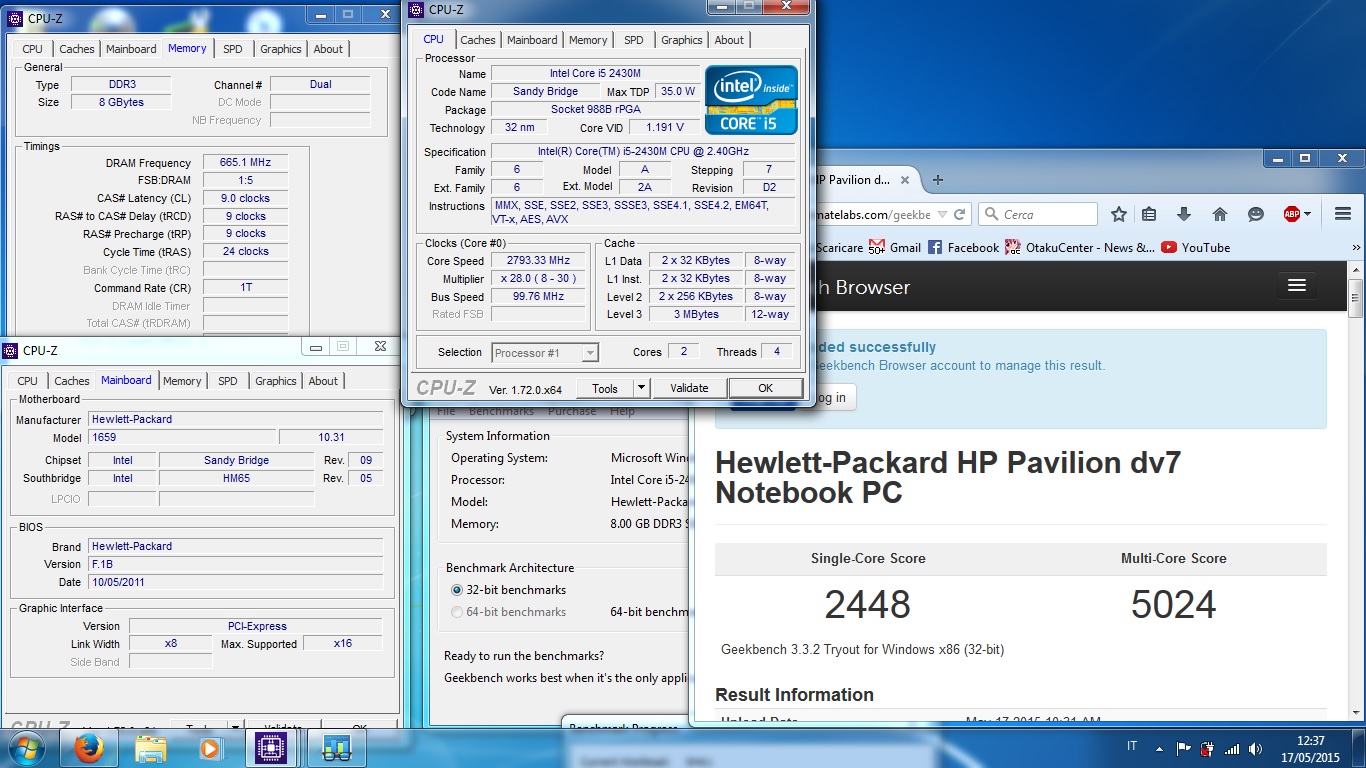Click the Southbridge model value HM65
The height and width of the screenshot is (768, 1366).
(x=236, y=478)
